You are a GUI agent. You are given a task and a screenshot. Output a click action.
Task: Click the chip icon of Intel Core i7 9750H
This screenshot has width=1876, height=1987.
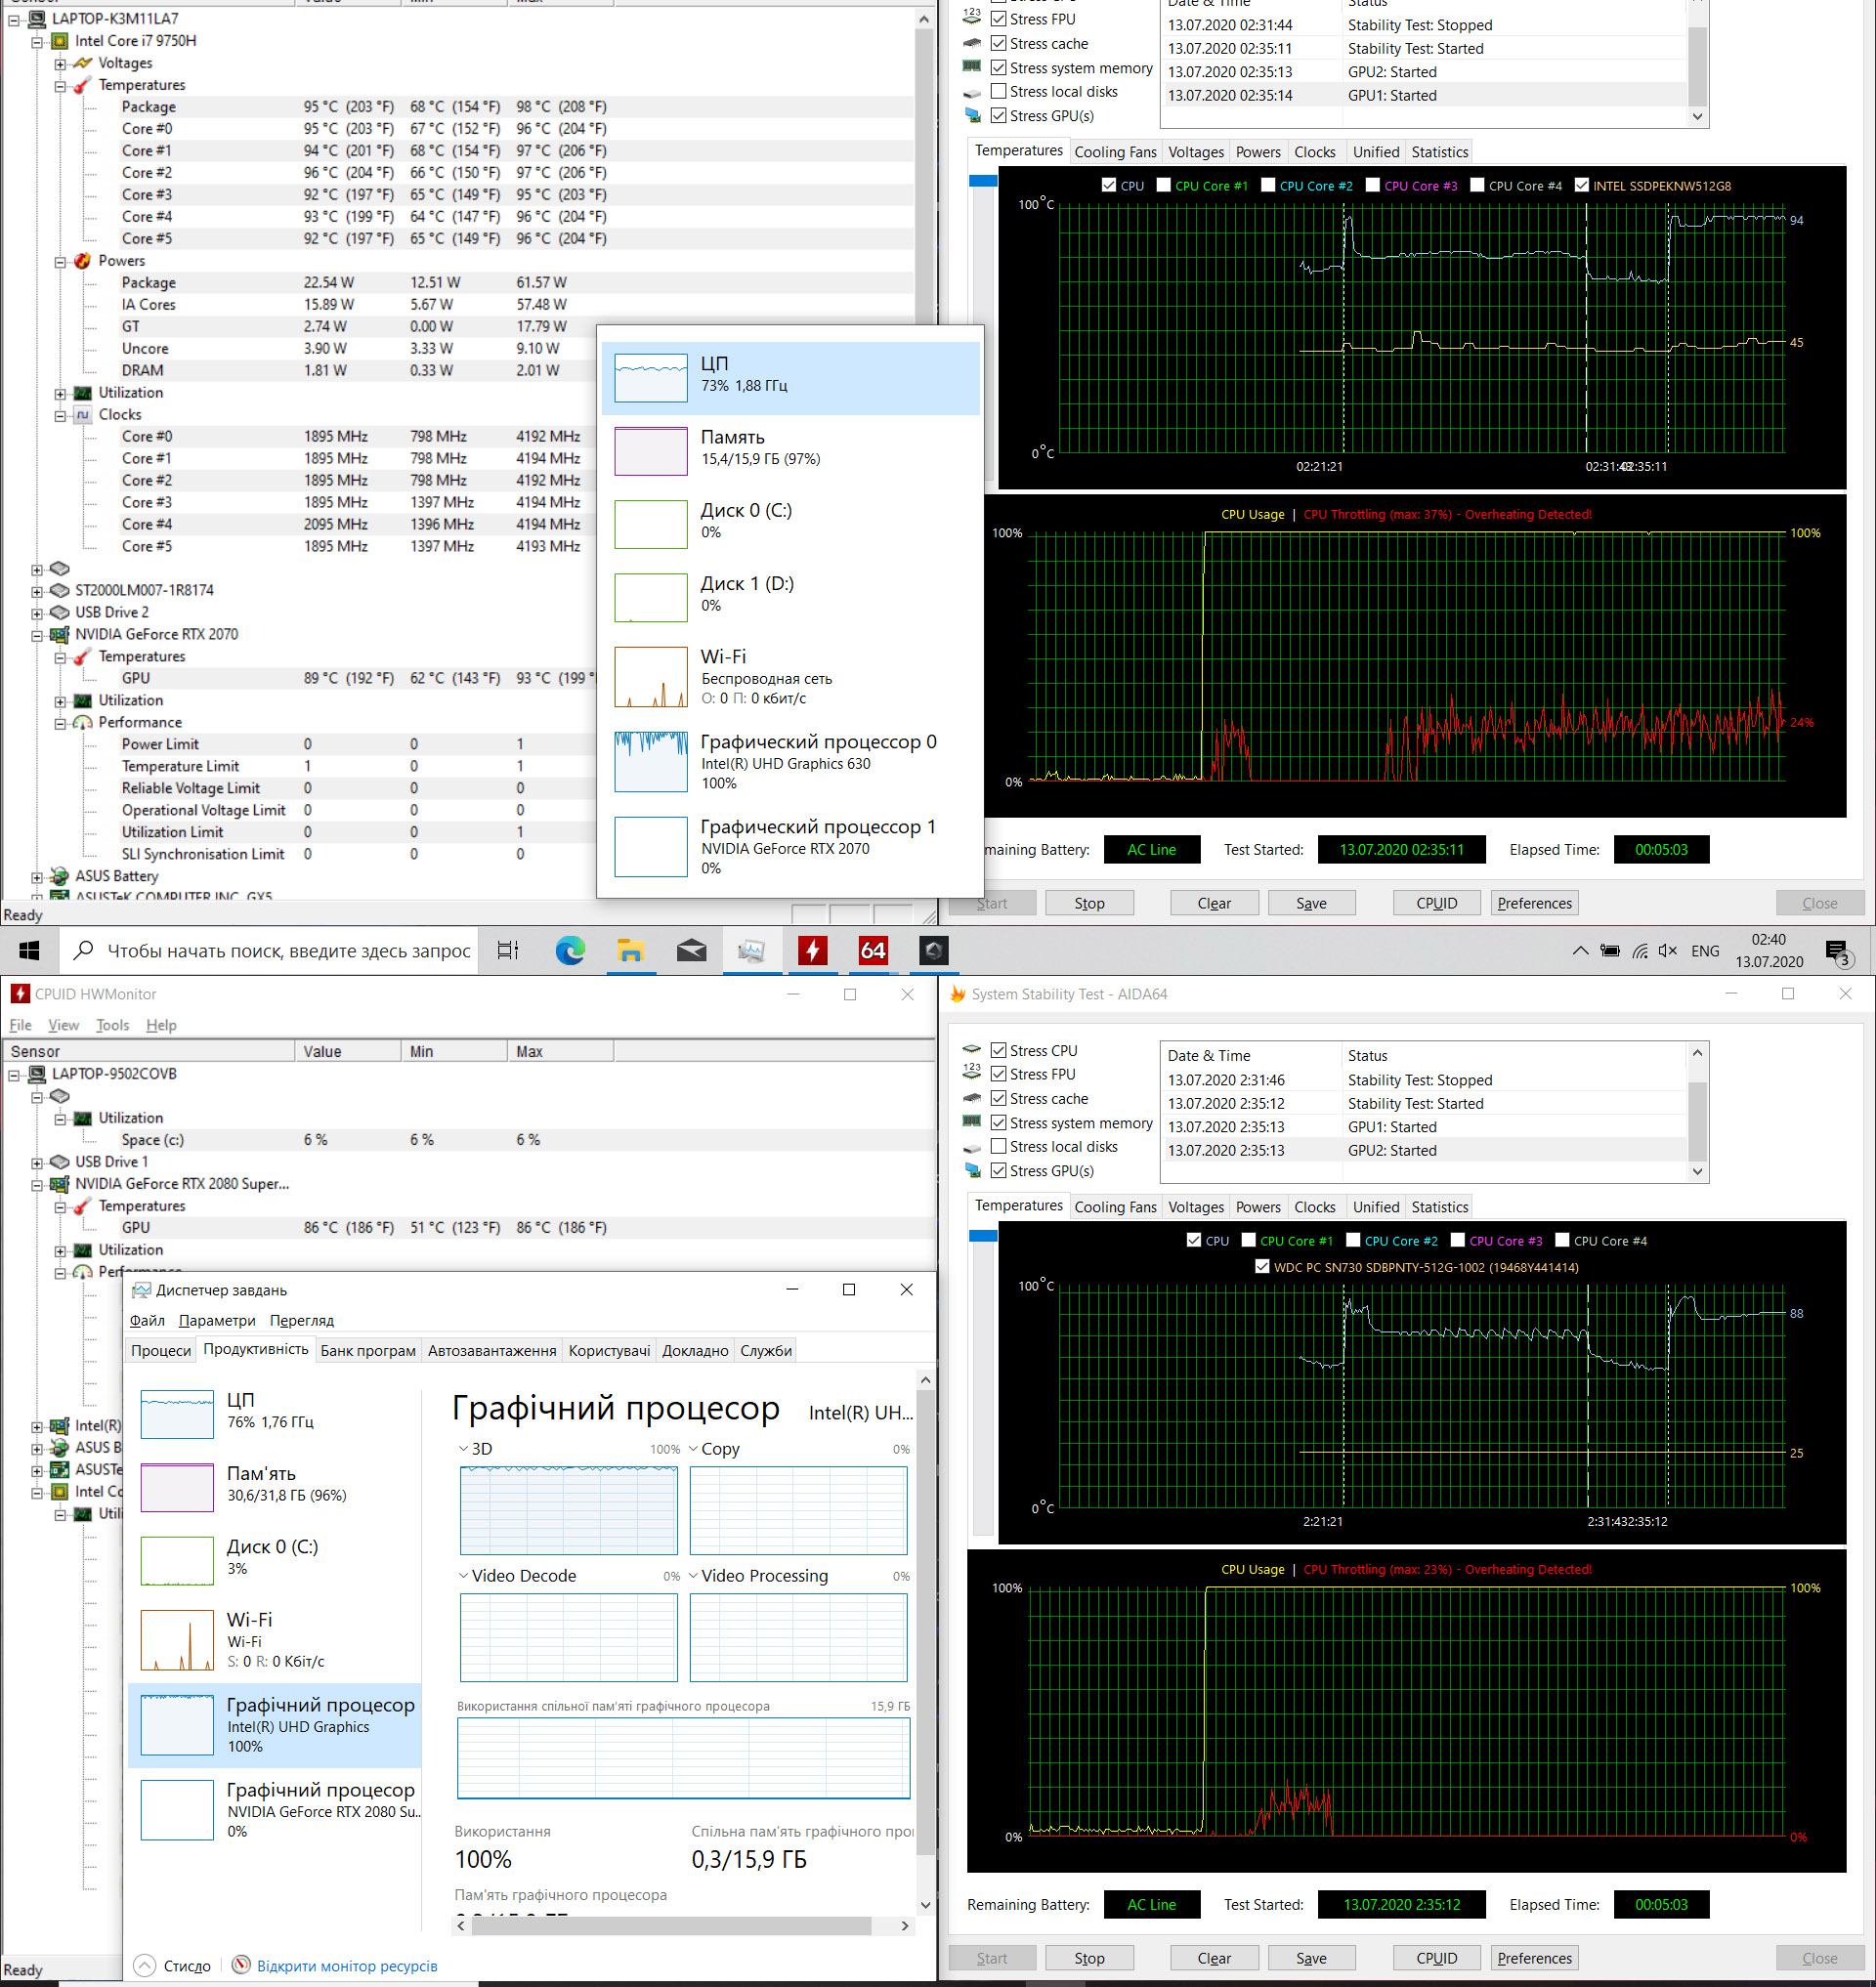coord(60,41)
